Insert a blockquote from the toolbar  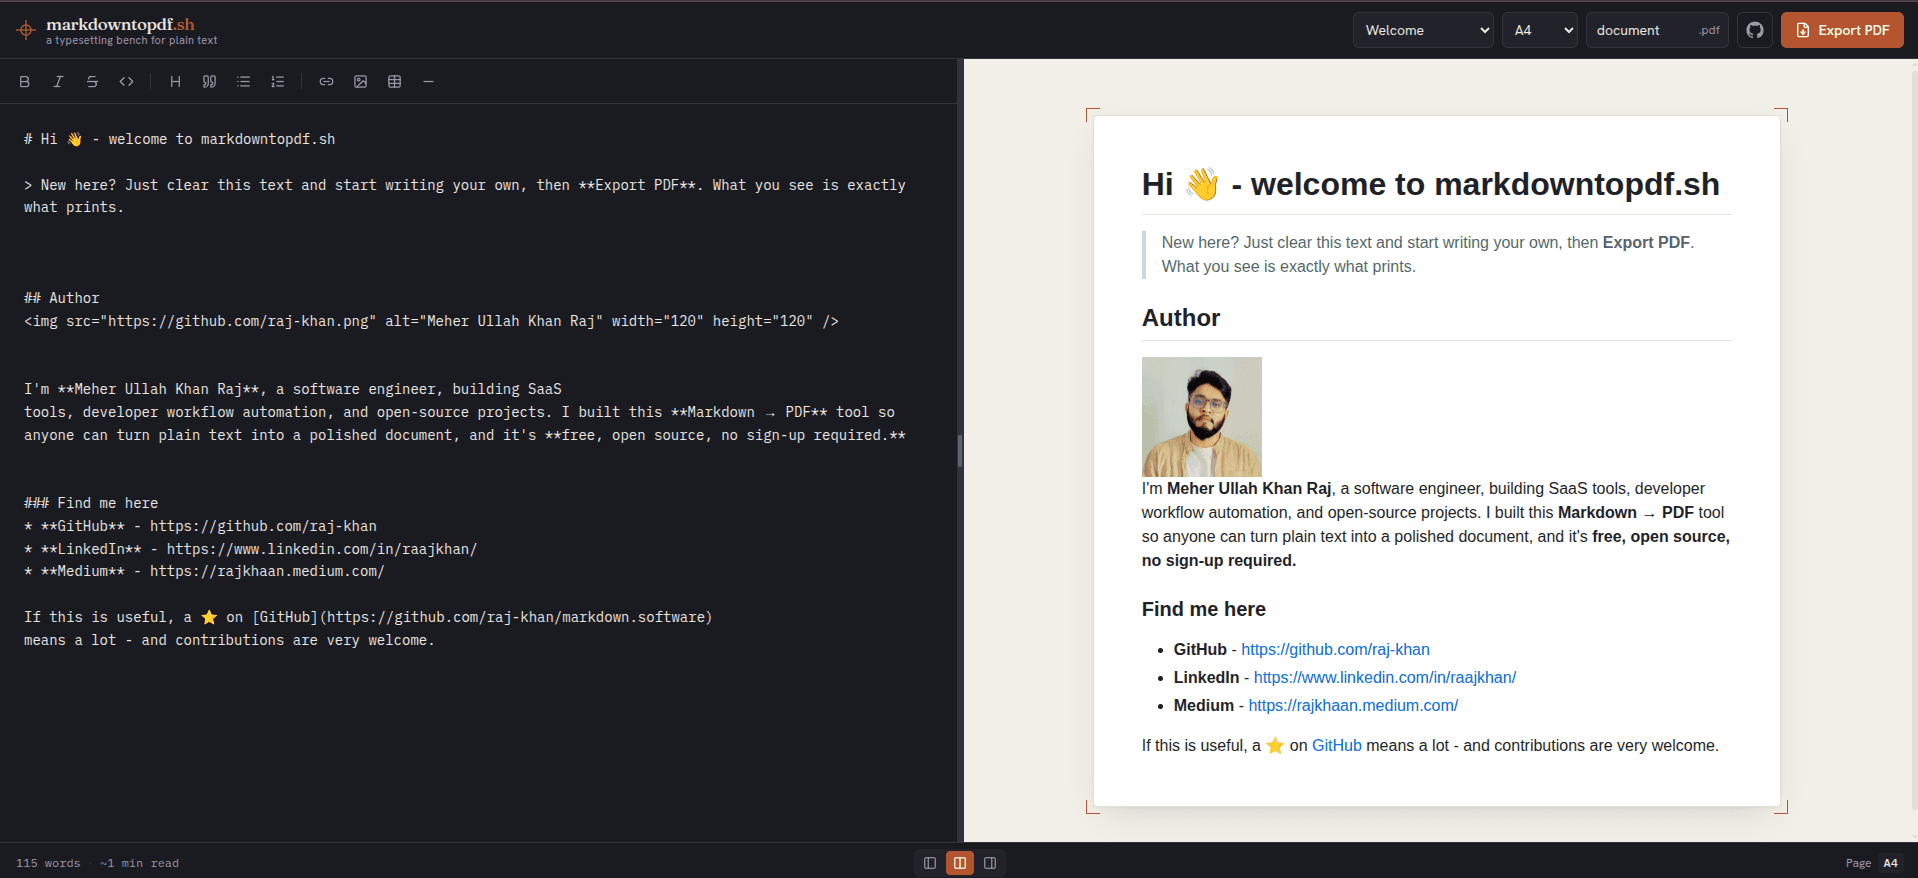coord(209,82)
